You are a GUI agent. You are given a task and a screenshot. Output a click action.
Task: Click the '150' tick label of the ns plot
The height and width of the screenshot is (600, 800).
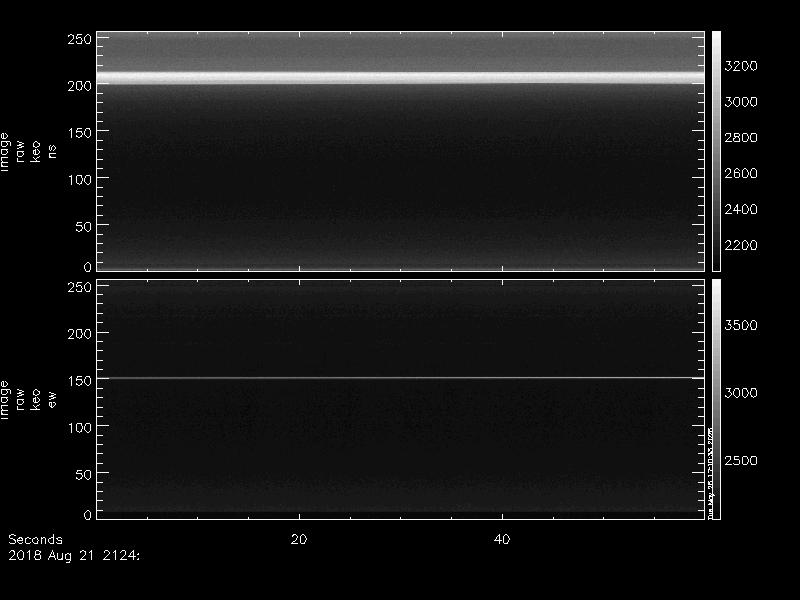[80, 133]
